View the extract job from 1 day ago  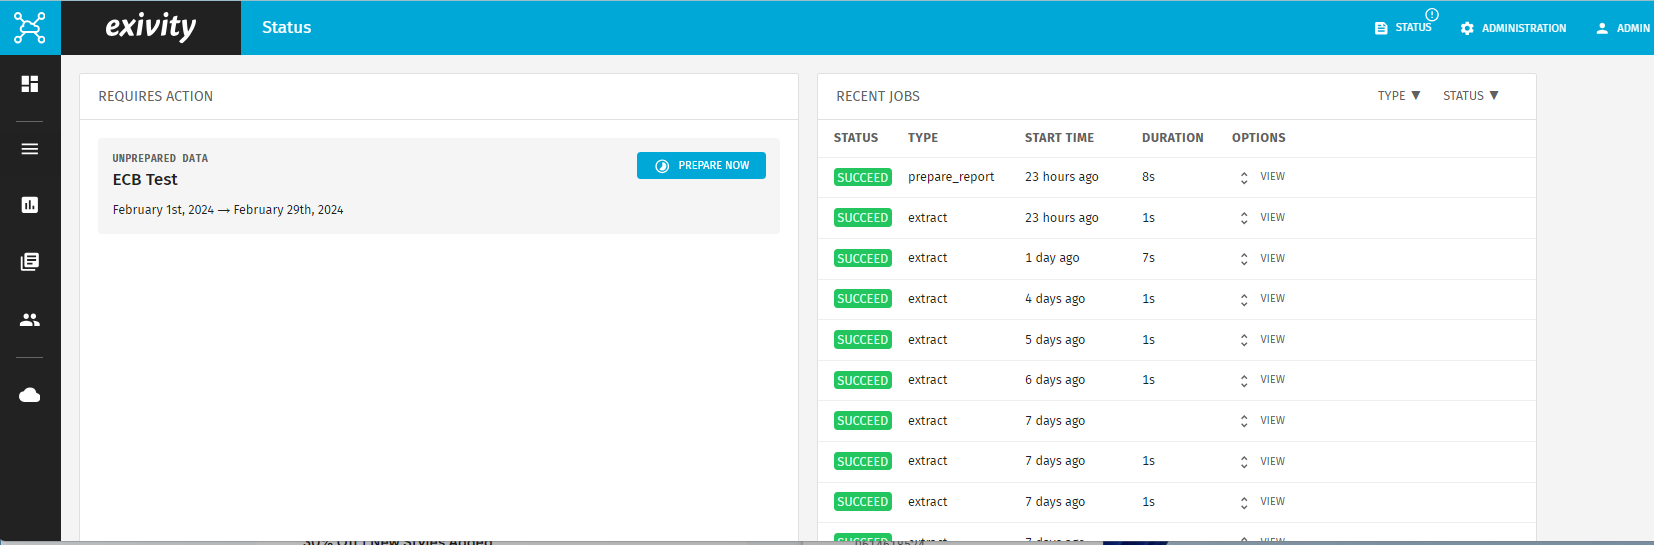pos(1272,258)
